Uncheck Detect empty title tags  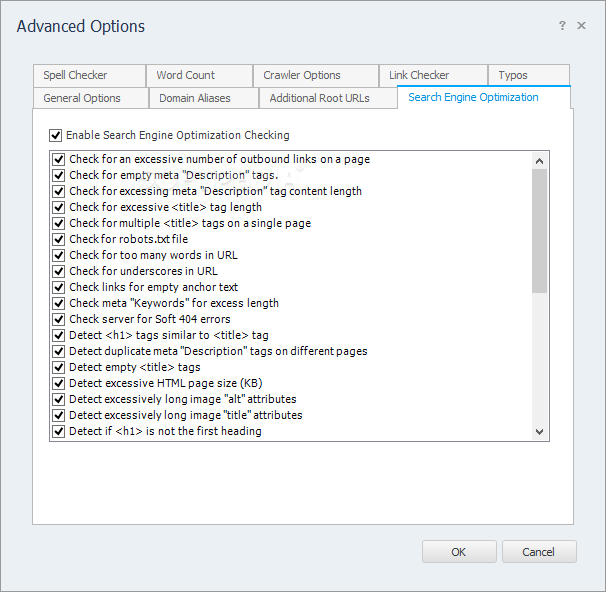tap(58, 367)
